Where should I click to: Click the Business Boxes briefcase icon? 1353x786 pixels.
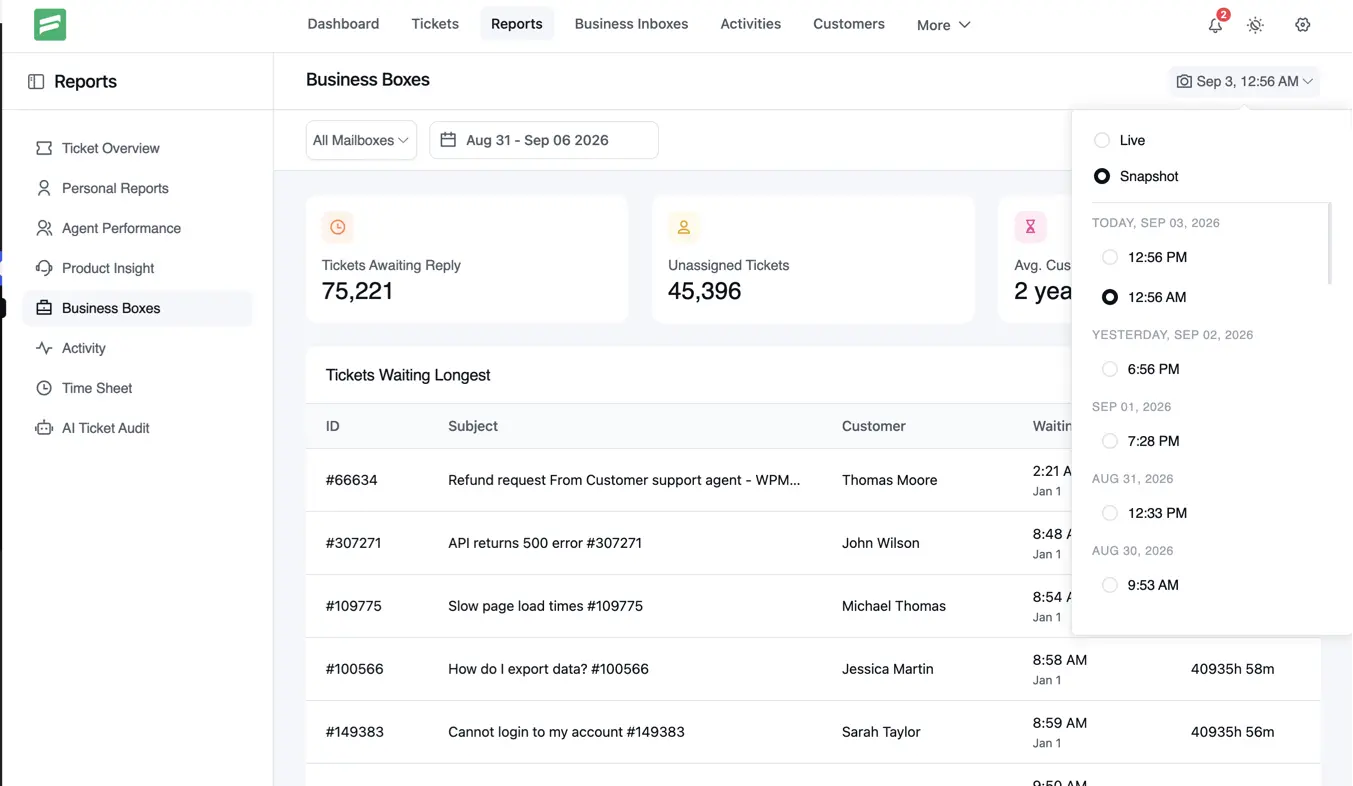coord(44,308)
